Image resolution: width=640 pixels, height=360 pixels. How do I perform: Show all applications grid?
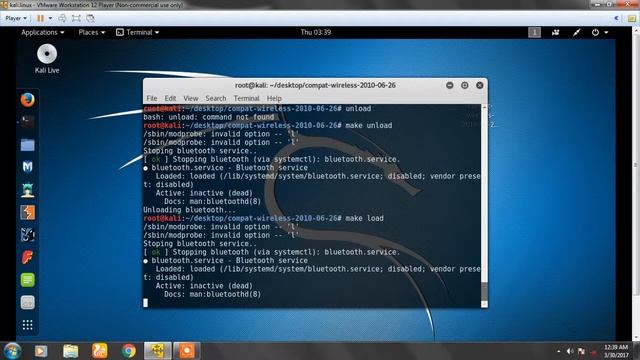(27, 325)
